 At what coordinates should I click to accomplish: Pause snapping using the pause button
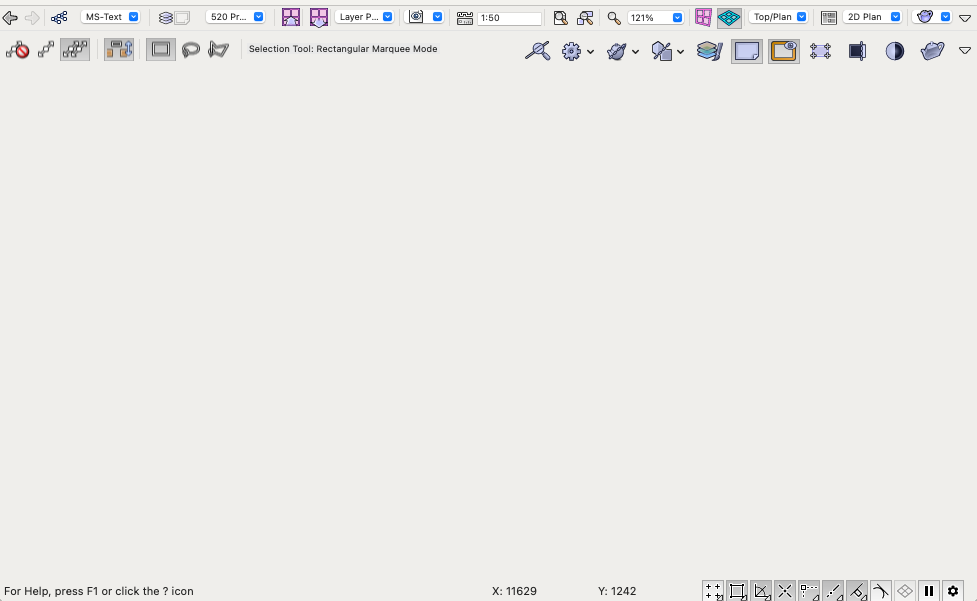(928, 591)
